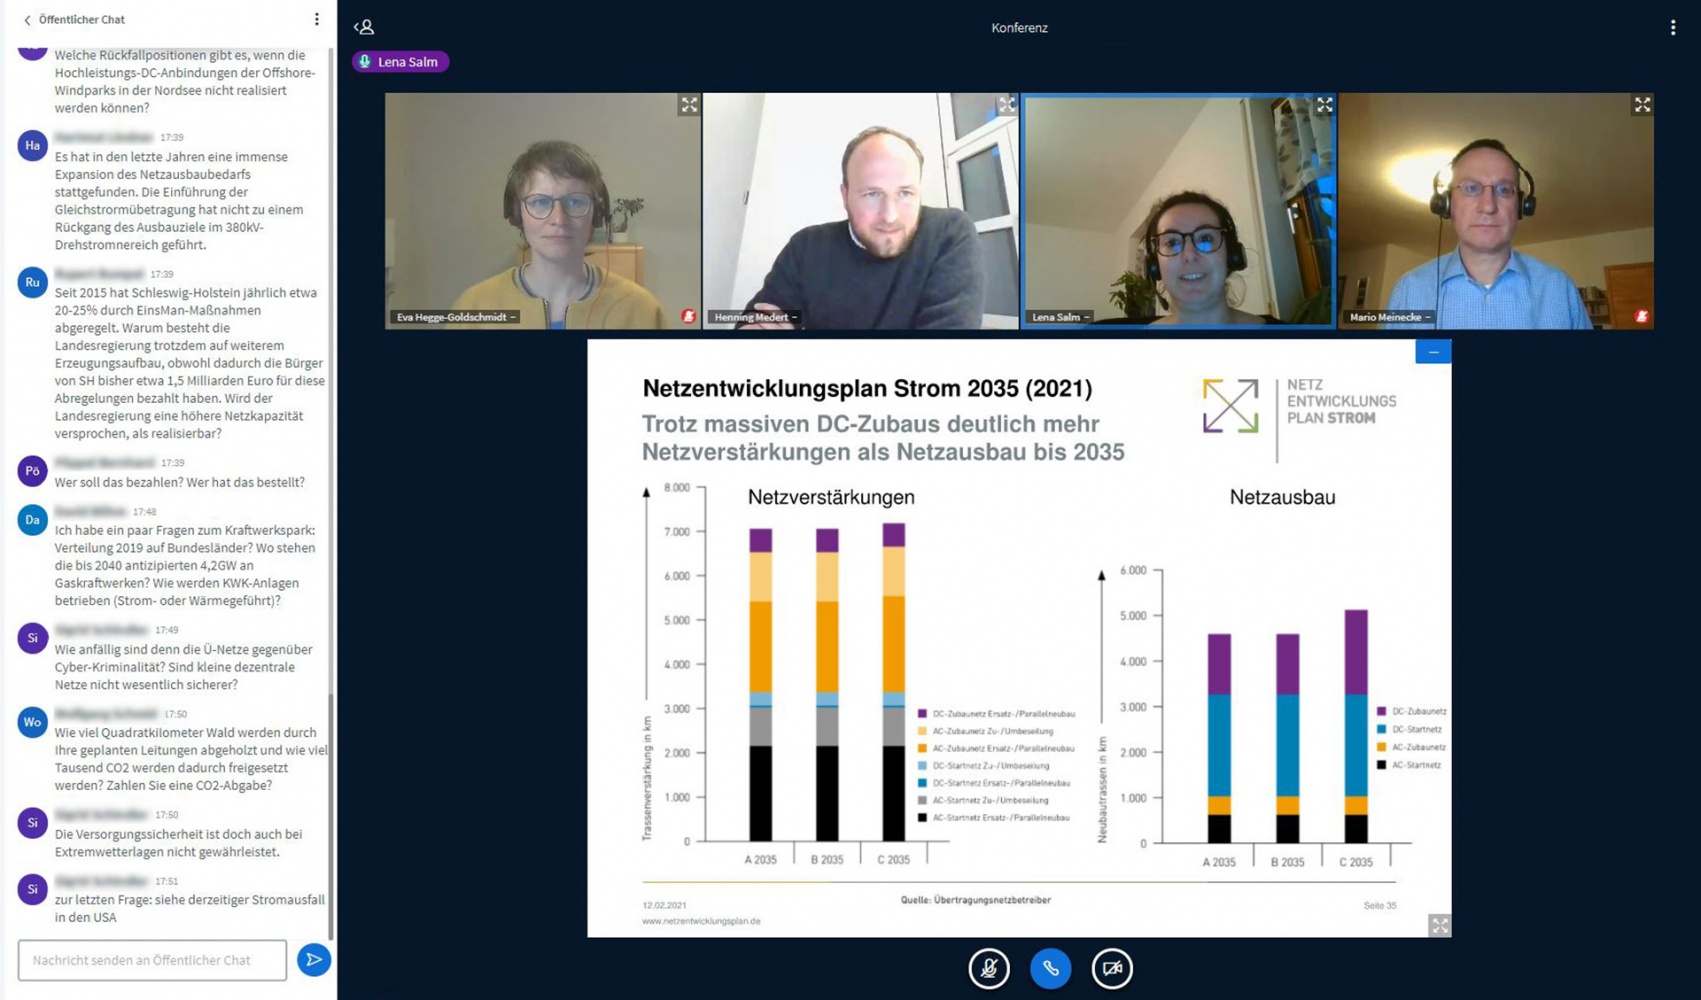Leave the audio call with phone button
The width and height of the screenshot is (1701, 1000).
(x=1050, y=968)
